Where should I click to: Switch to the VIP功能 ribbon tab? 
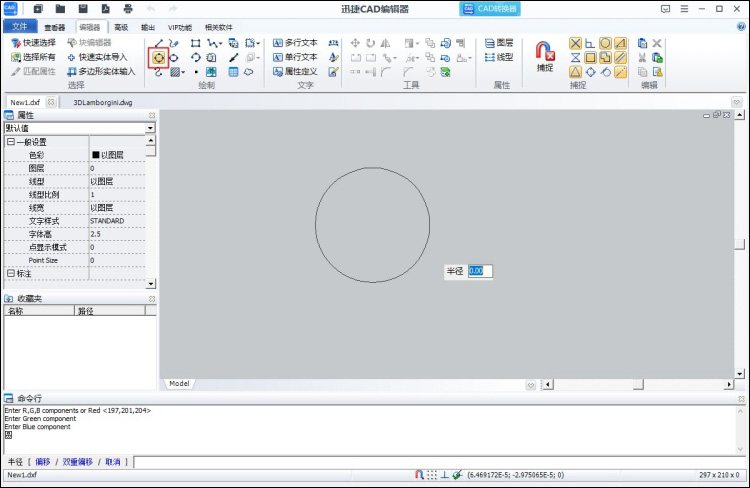pos(180,27)
